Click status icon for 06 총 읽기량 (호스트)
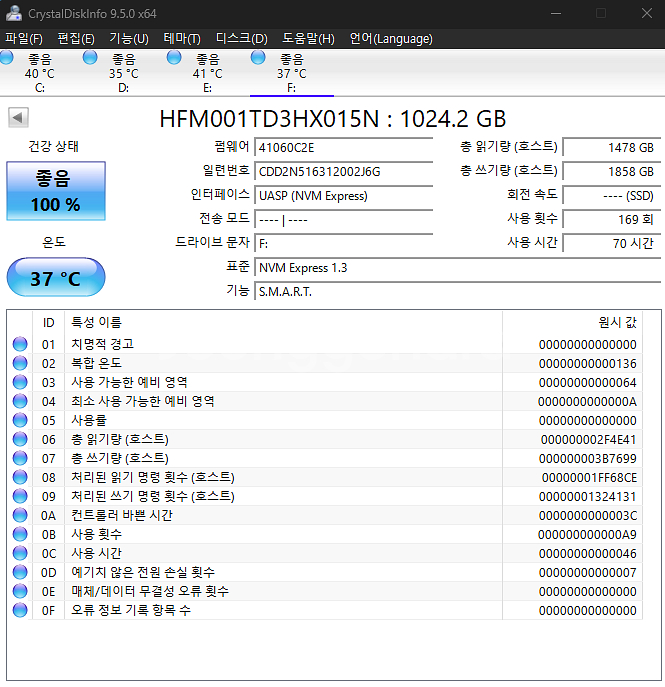 pos(20,439)
